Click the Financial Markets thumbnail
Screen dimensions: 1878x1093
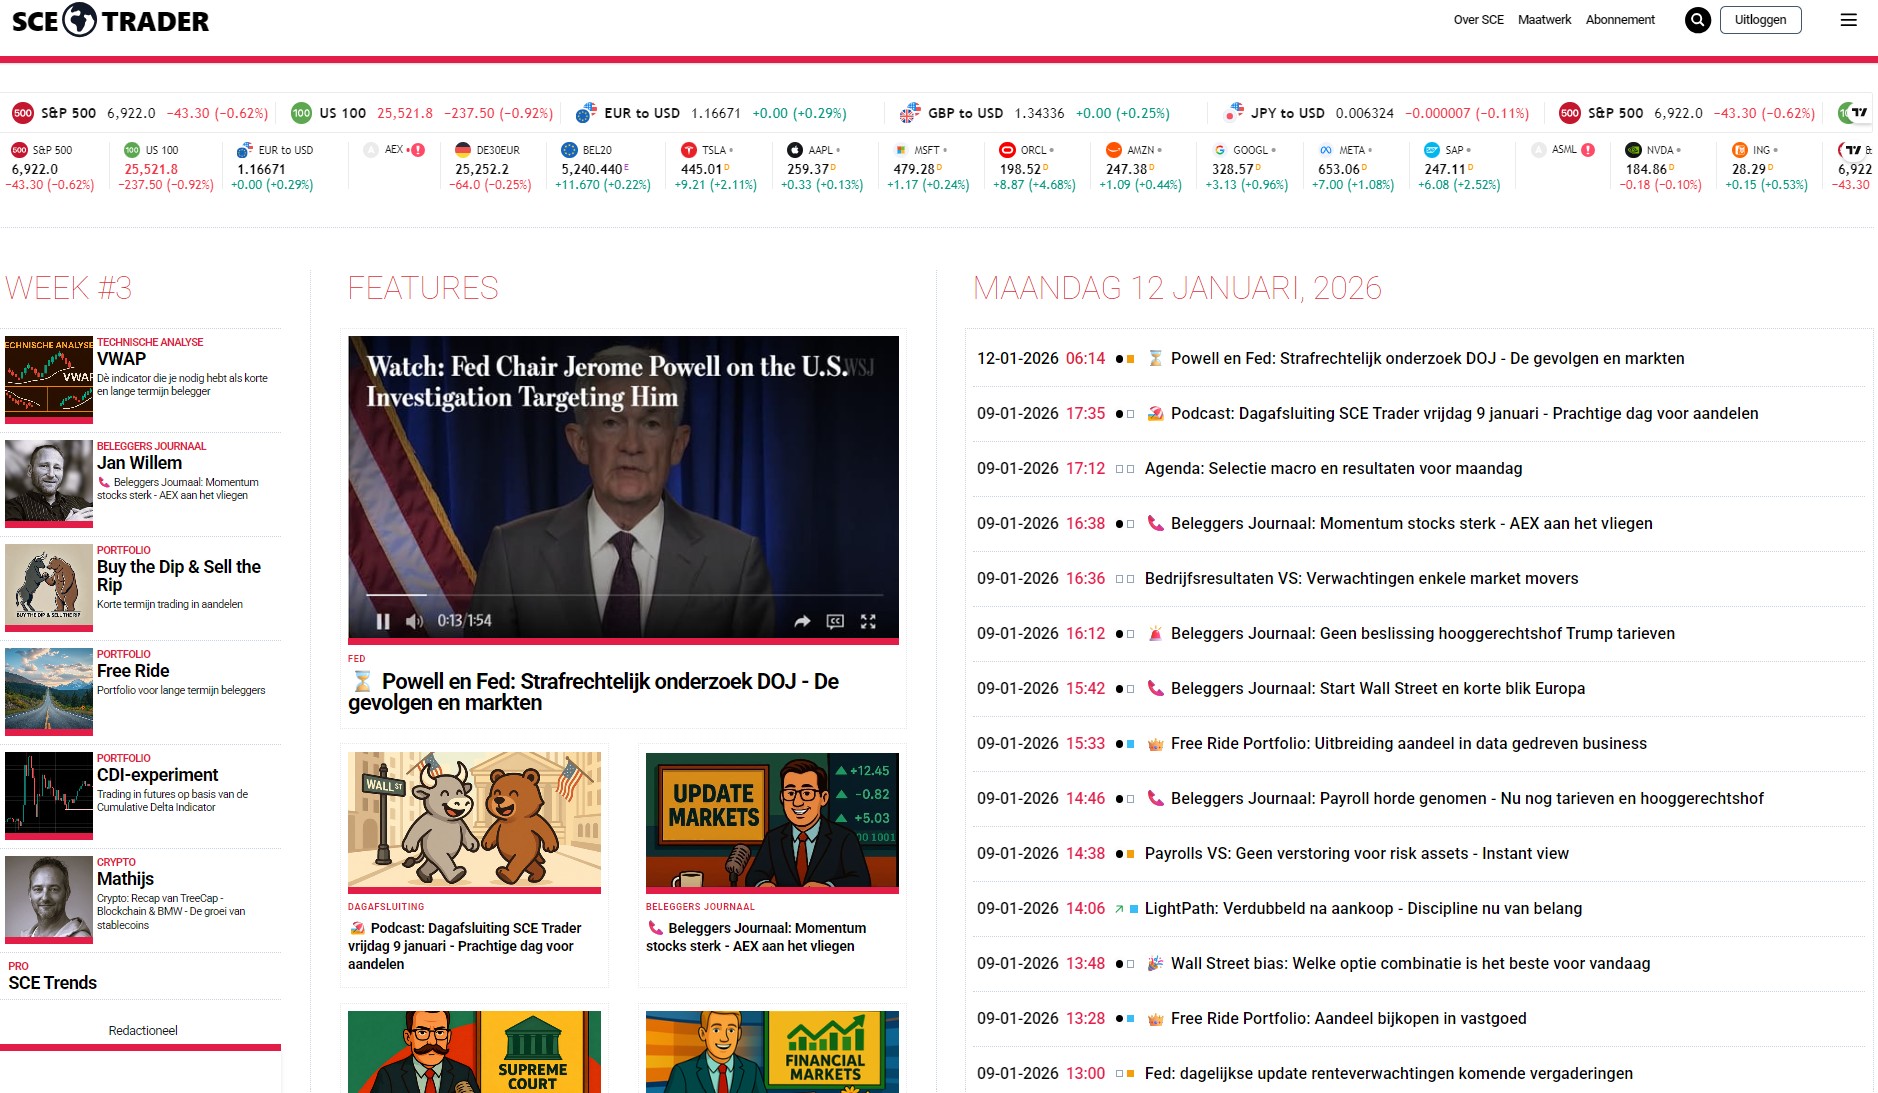772,1052
